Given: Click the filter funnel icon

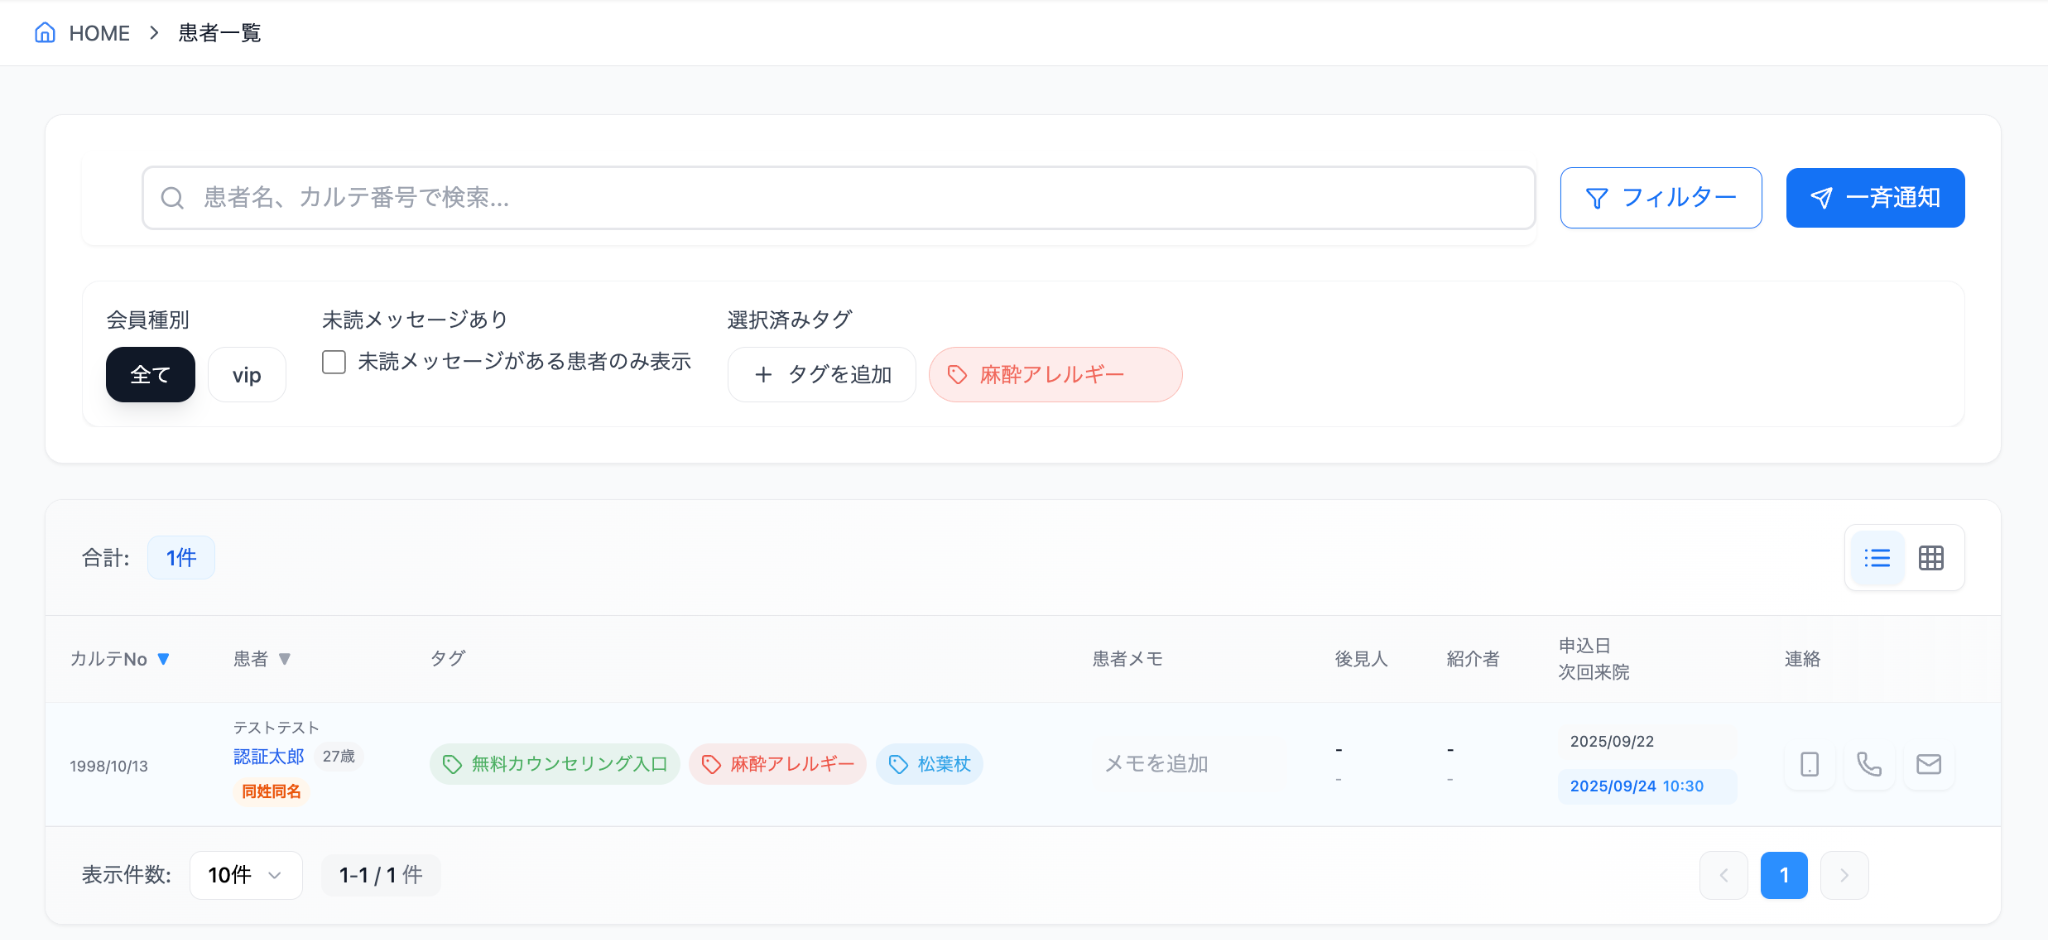Looking at the screenshot, I should point(1597,197).
